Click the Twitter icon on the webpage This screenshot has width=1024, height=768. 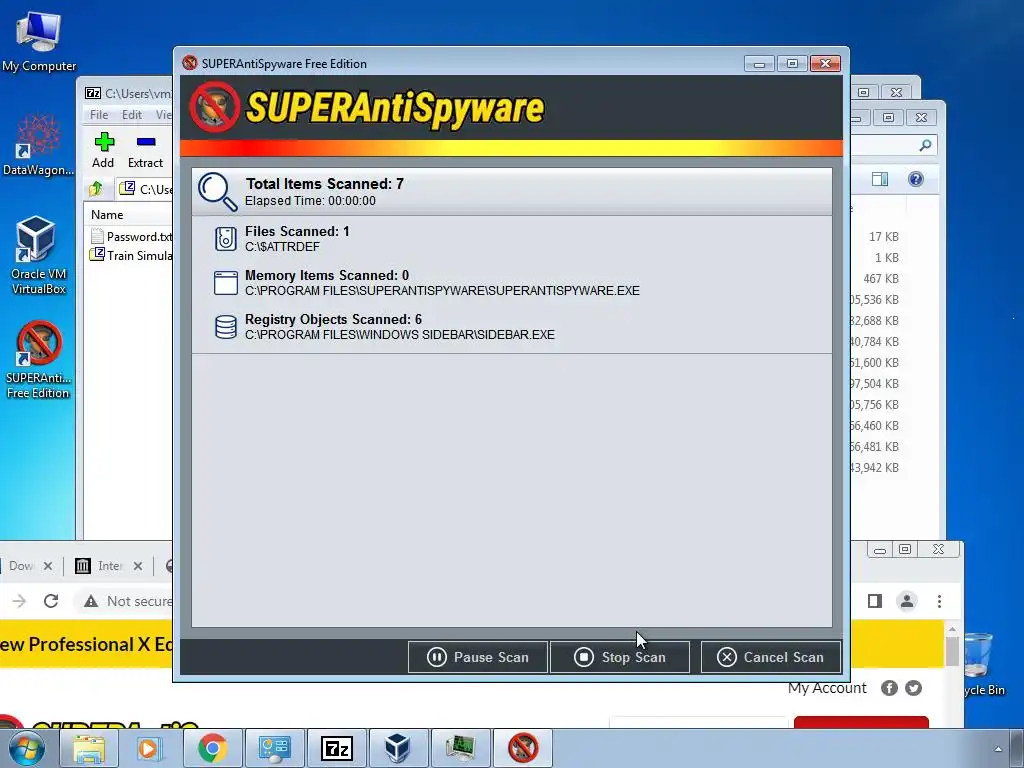coord(913,688)
